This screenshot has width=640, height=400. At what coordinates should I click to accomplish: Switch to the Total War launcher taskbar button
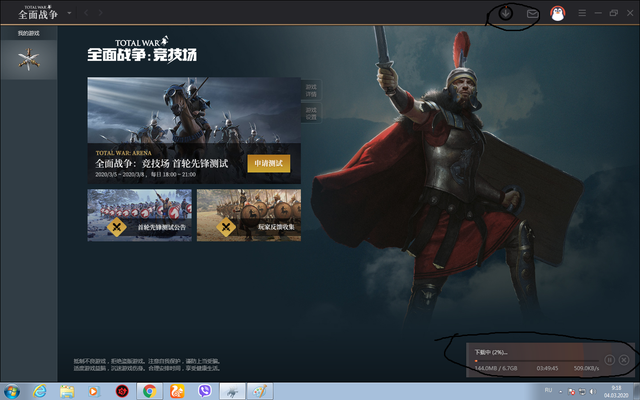(x=232, y=391)
